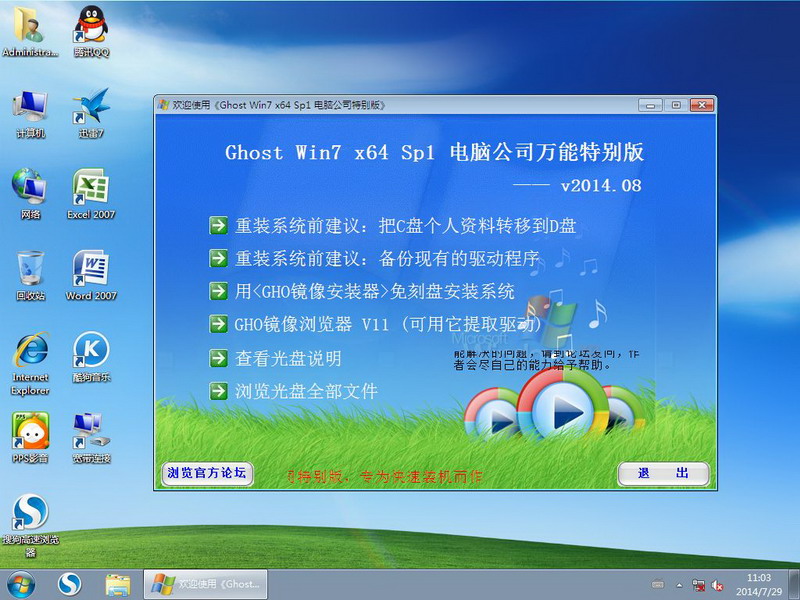Select the Word 2007 shortcut

point(91,276)
